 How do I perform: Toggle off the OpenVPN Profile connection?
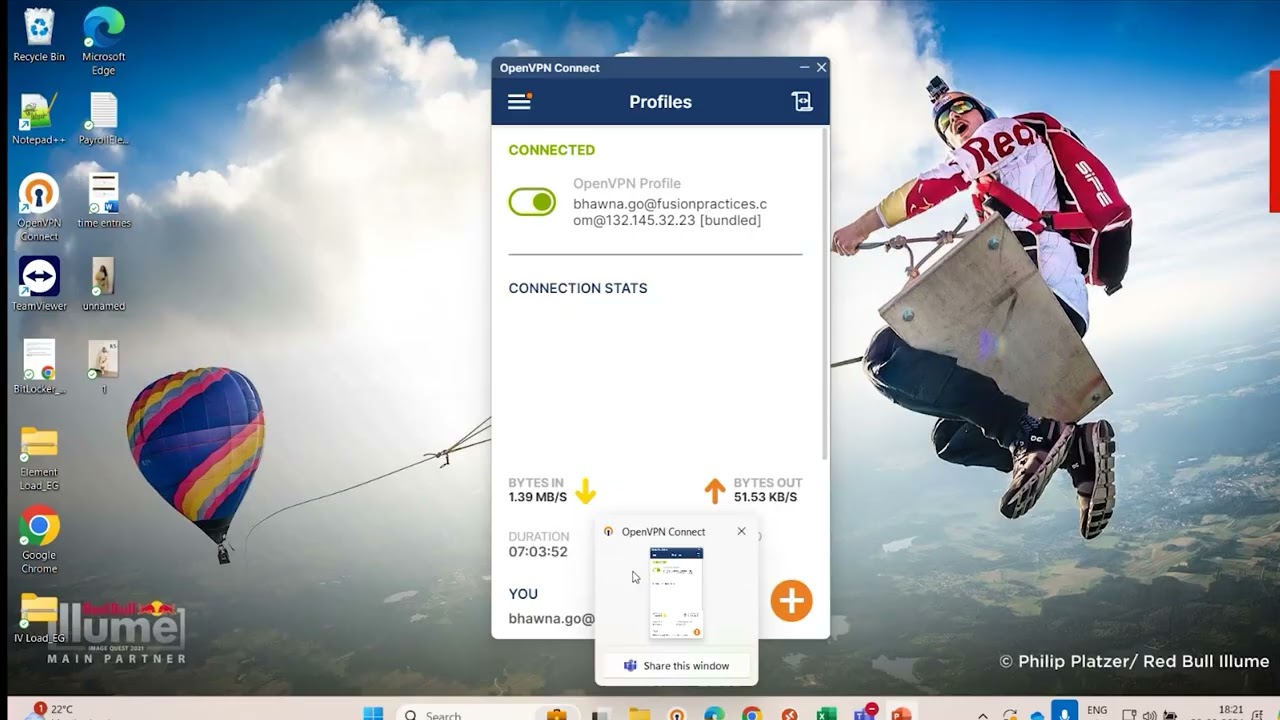(x=532, y=202)
